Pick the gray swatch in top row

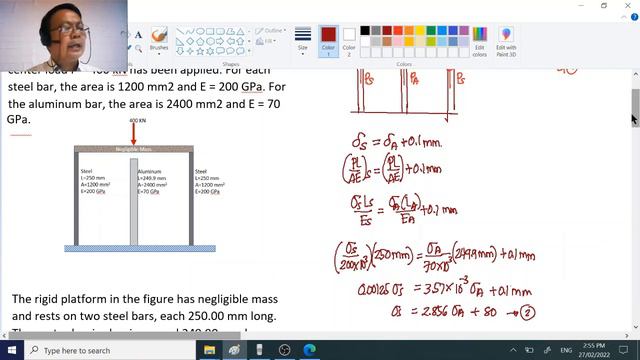click(376, 31)
